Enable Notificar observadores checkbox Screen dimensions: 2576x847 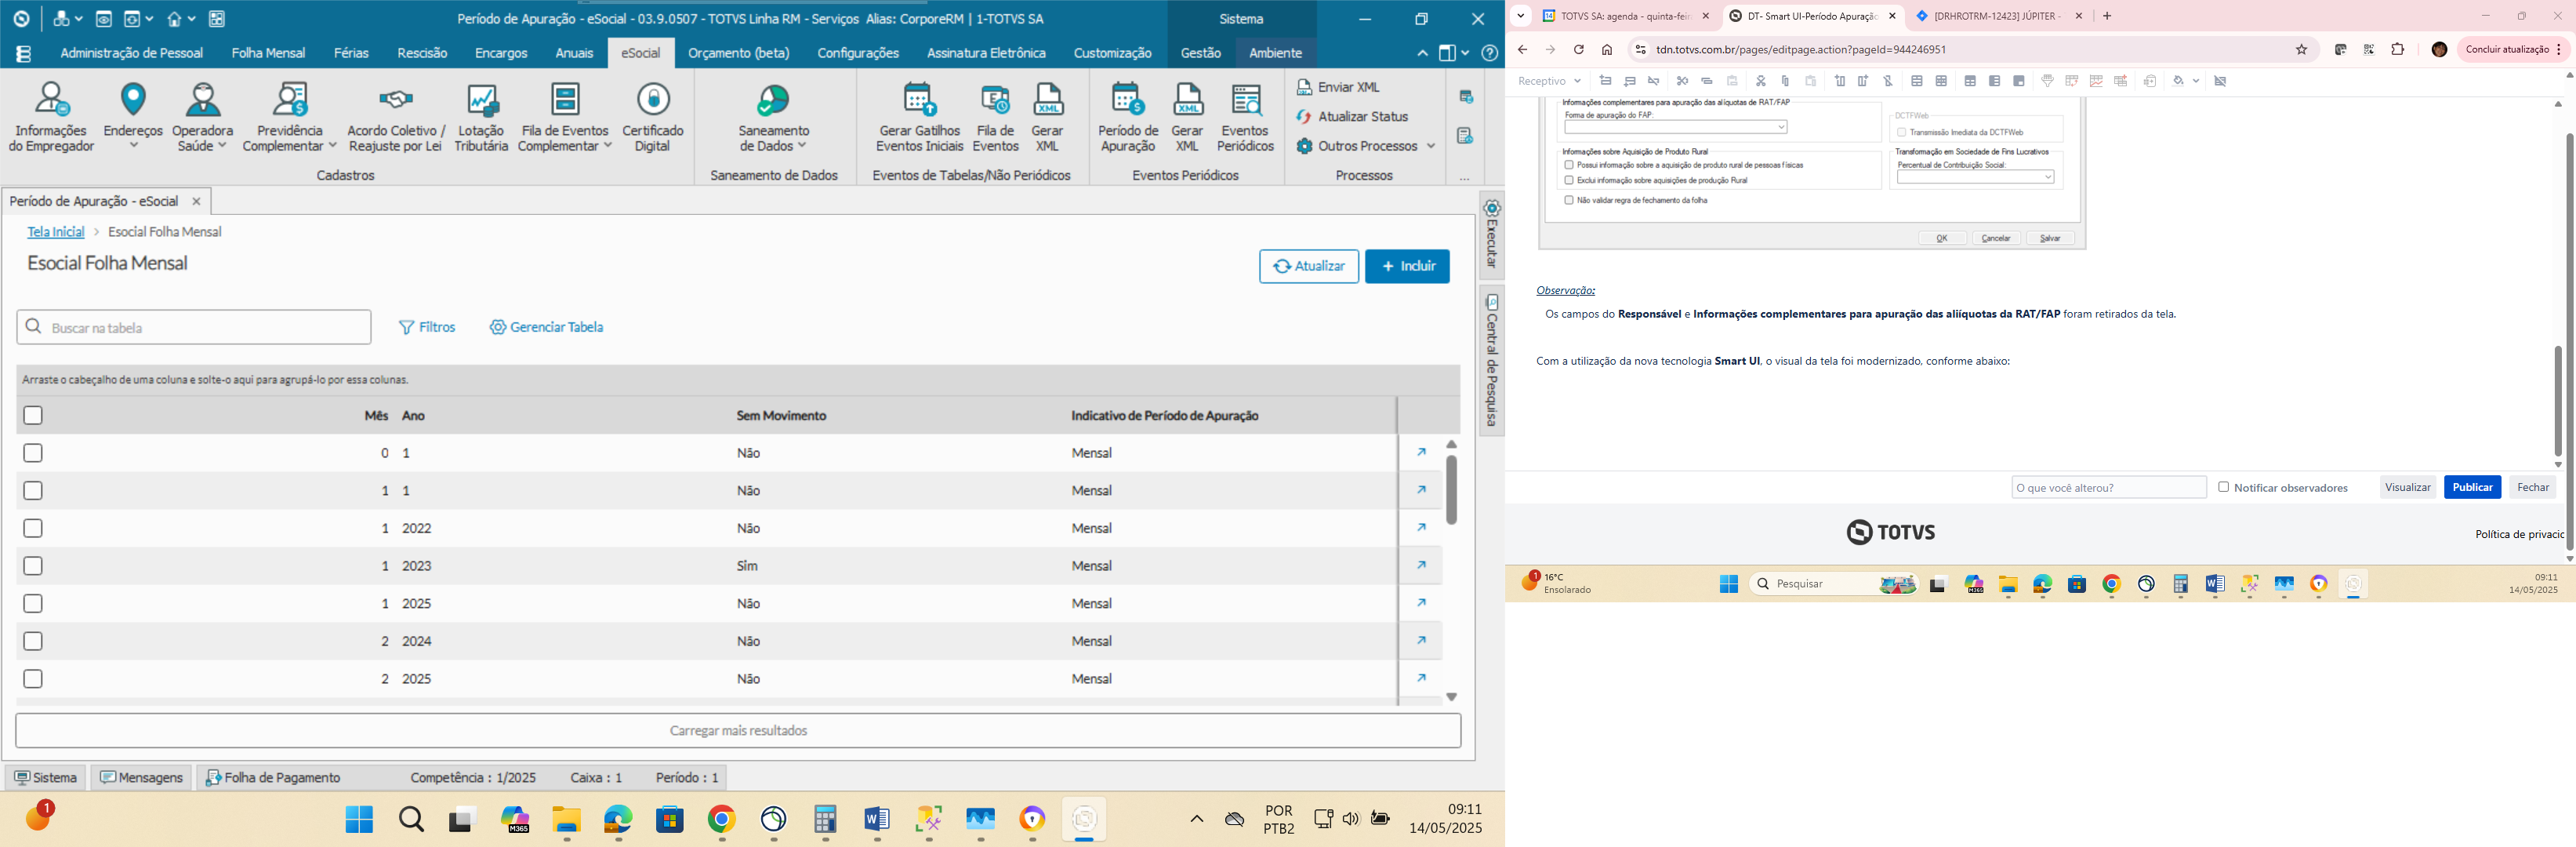(2223, 487)
